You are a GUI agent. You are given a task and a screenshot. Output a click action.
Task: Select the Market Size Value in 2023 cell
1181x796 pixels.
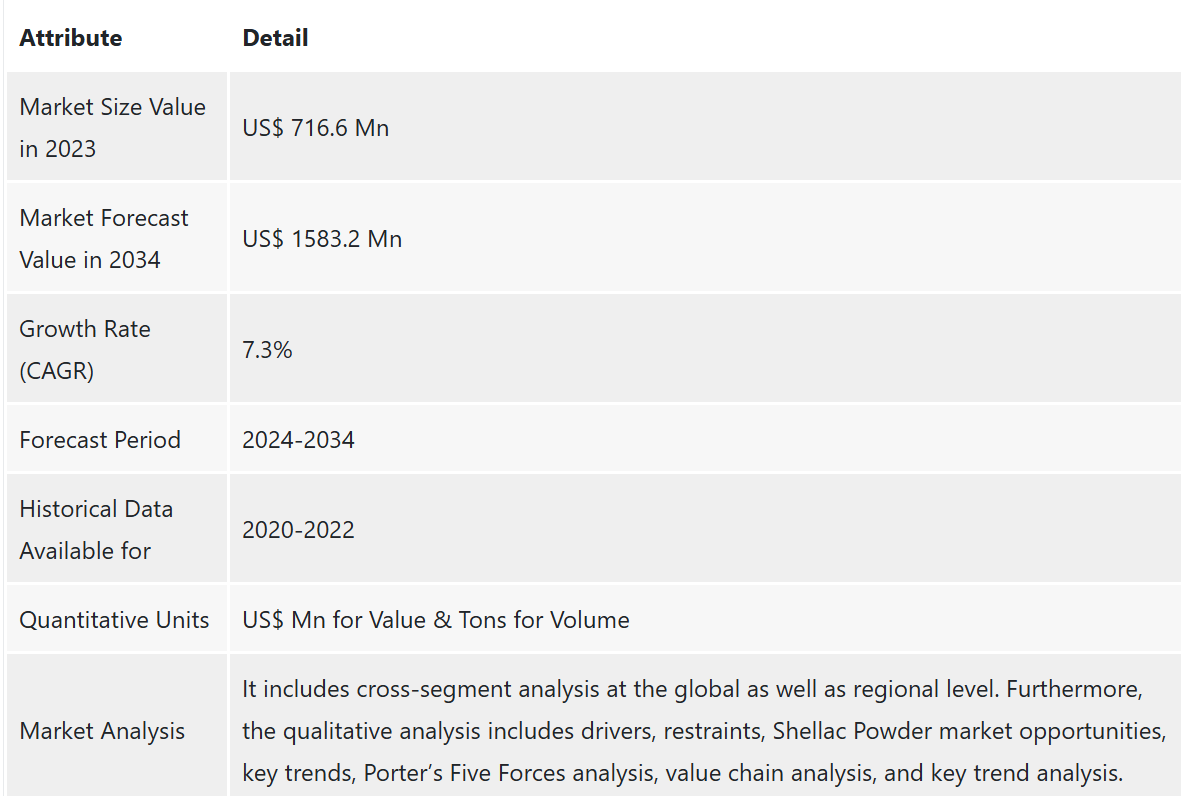tap(117, 127)
